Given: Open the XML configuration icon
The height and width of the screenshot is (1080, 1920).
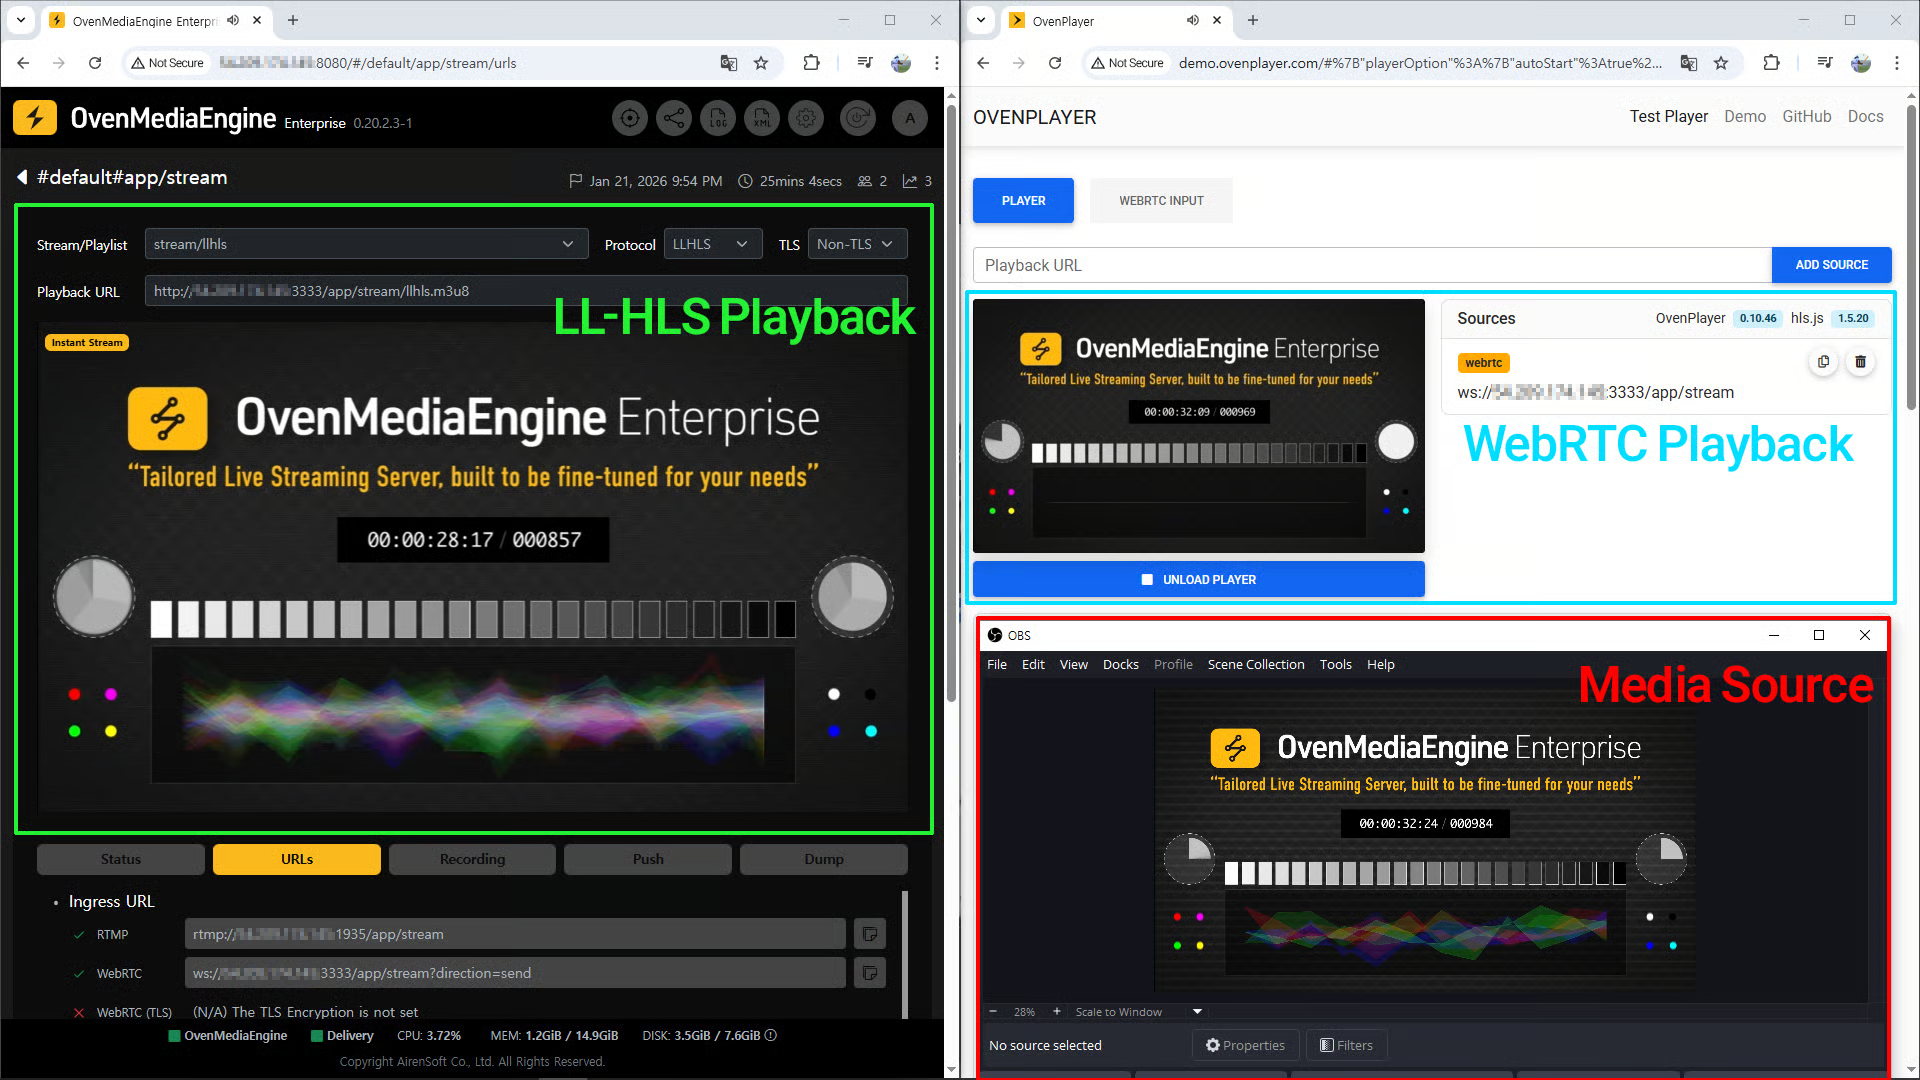Looking at the screenshot, I should pyautogui.click(x=762, y=118).
